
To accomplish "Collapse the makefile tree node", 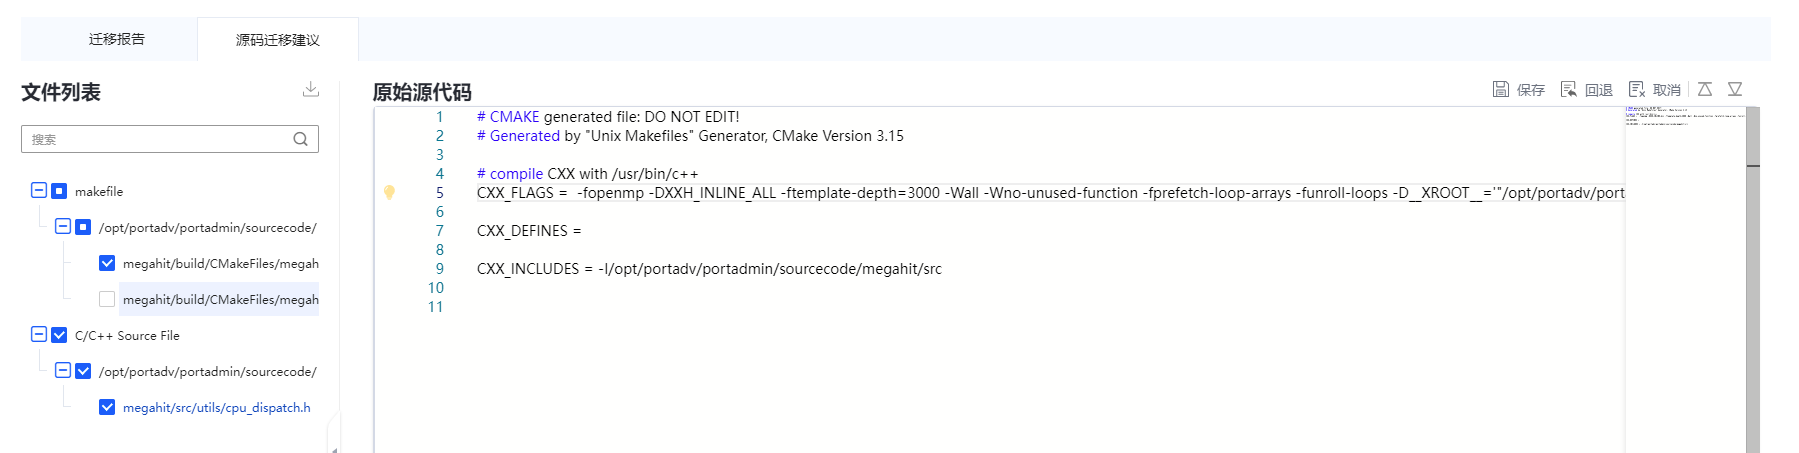I will coord(39,190).
